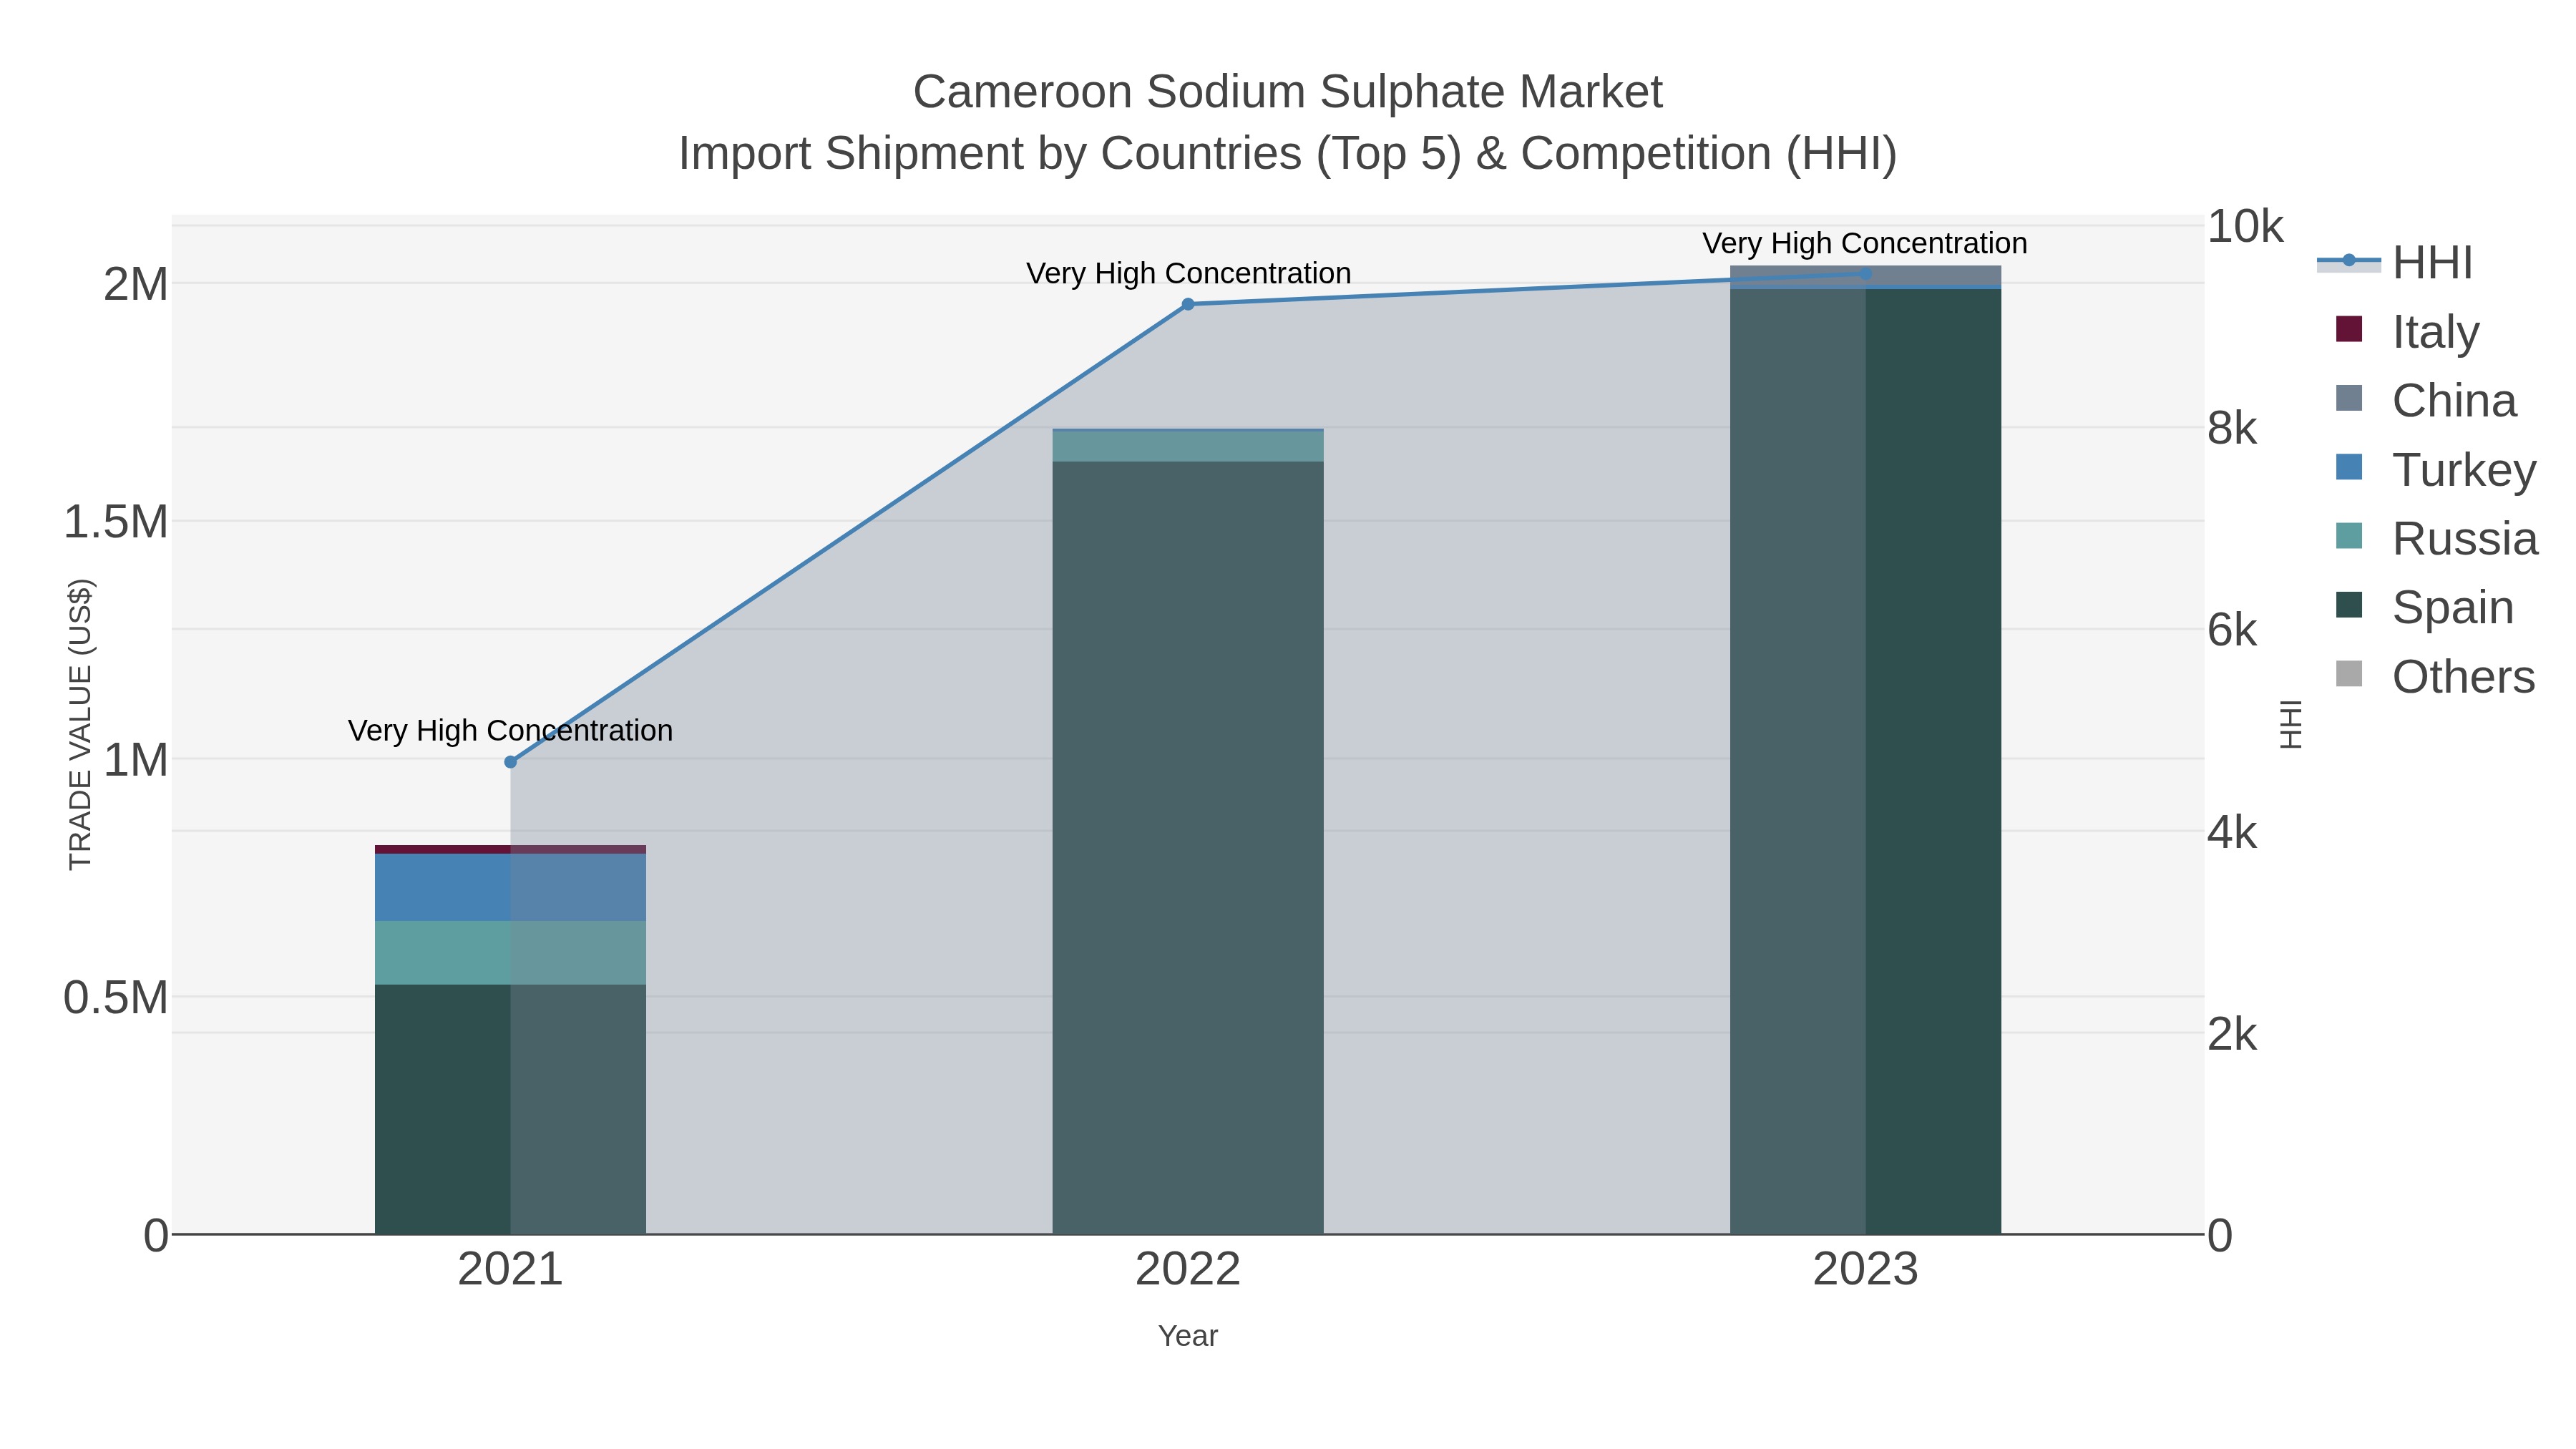Click the 1.5M left axis tick label
Viewport: 2576px width, 1449px height.
(x=115, y=521)
